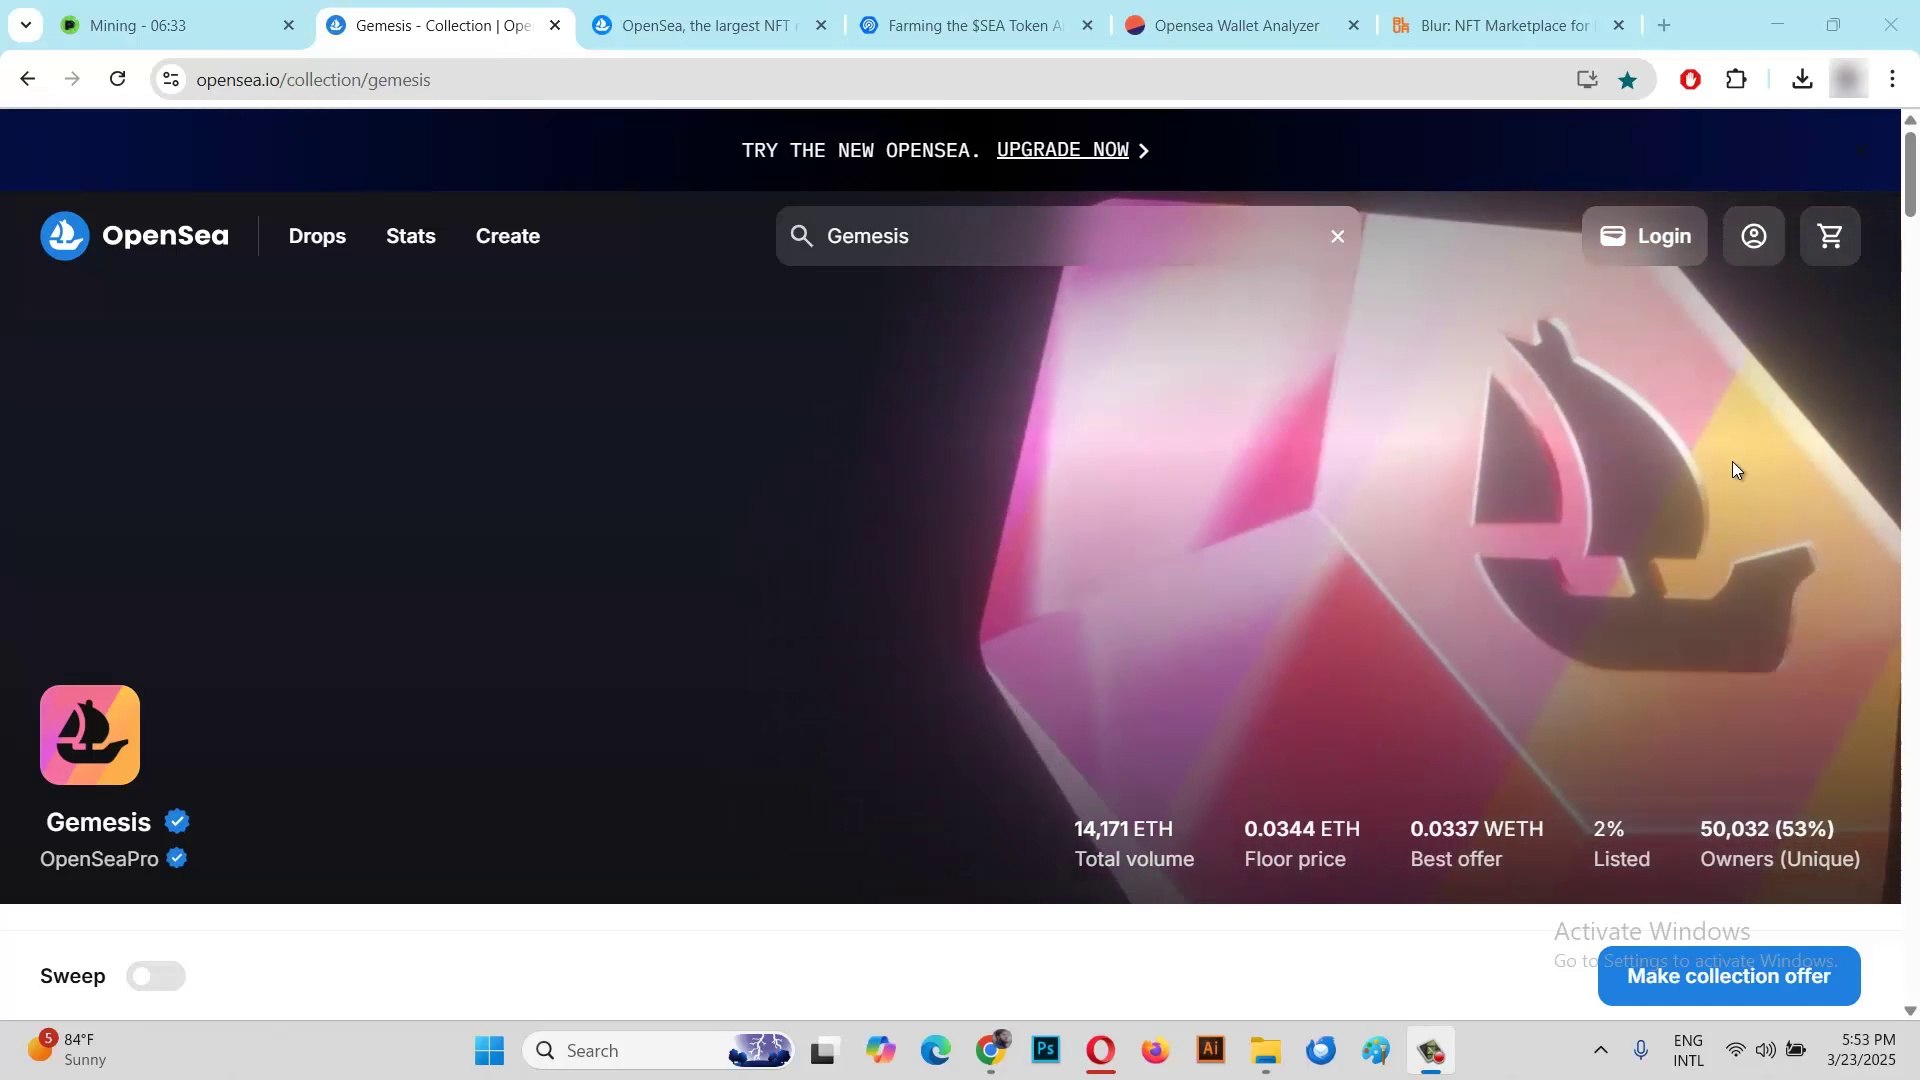Clear the Gemesis search with X icon
Viewport: 1920px width, 1080px height.
pos(1337,236)
